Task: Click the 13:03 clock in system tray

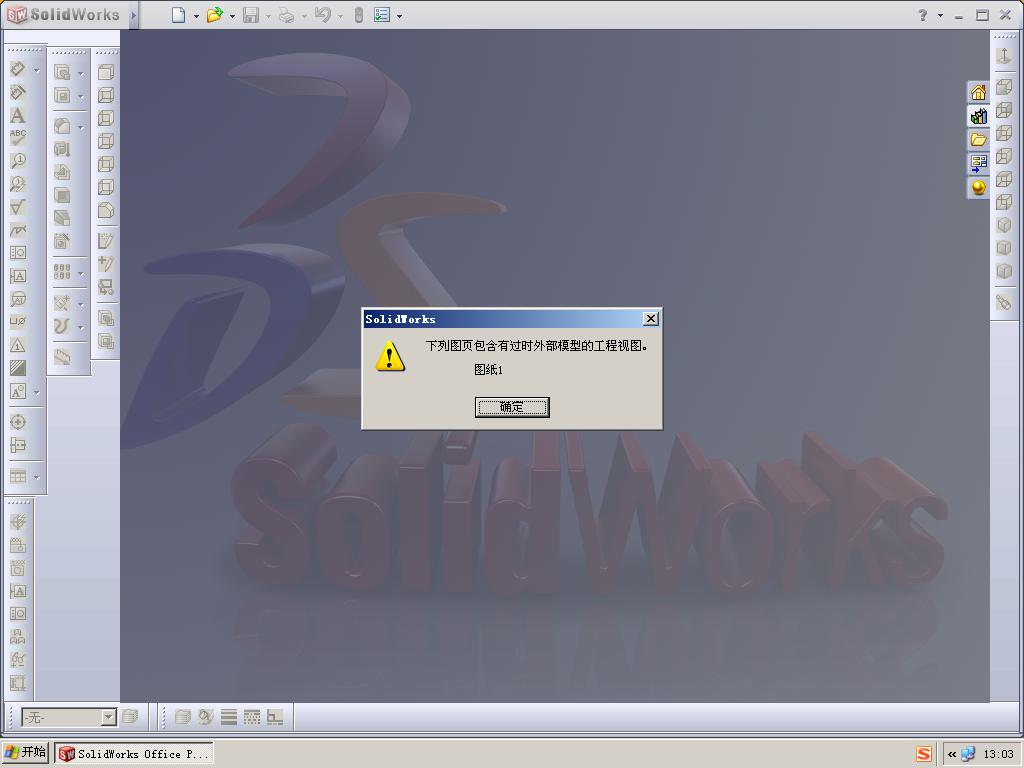Action: [998, 754]
